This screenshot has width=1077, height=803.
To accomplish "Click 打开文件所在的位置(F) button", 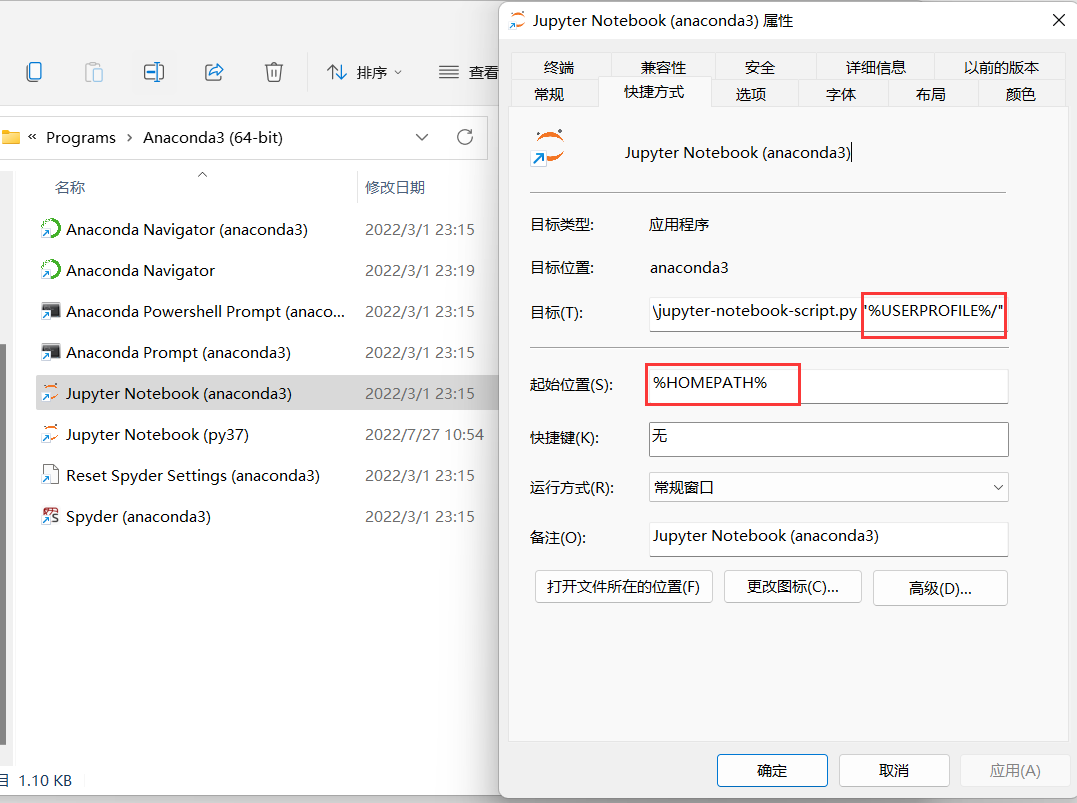I will coord(624,587).
